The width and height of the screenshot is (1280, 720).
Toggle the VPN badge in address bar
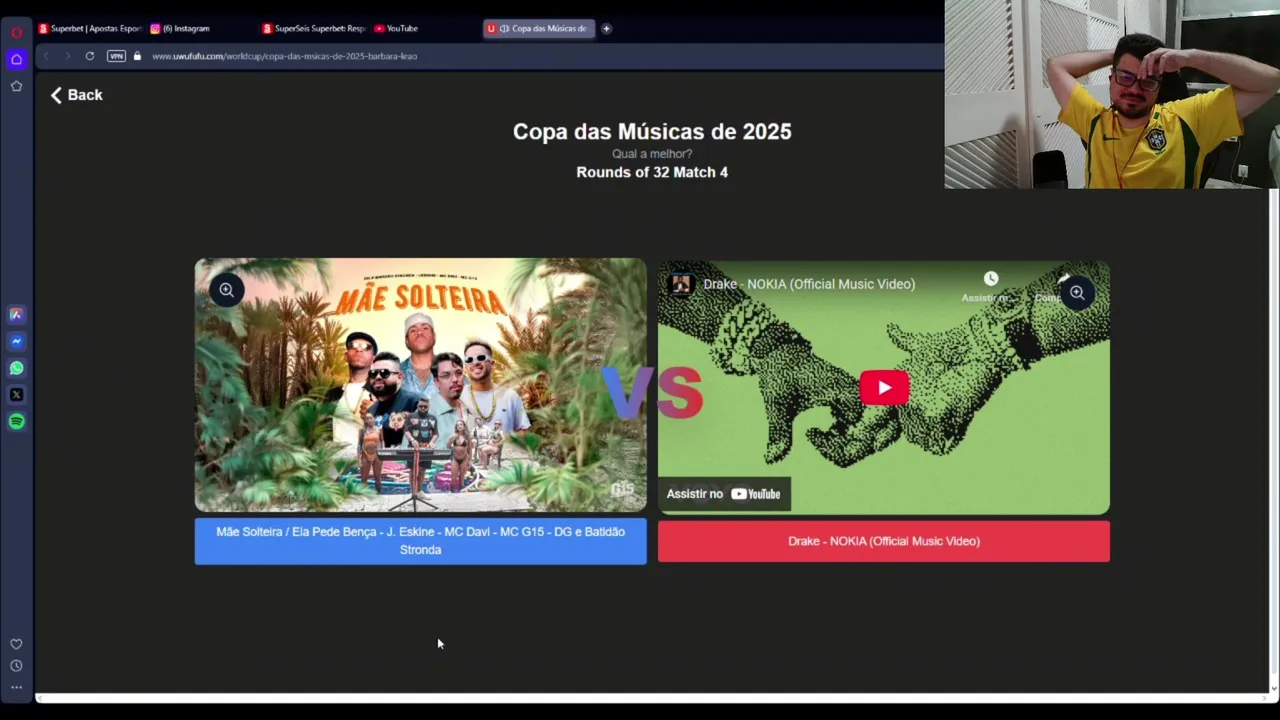116,56
